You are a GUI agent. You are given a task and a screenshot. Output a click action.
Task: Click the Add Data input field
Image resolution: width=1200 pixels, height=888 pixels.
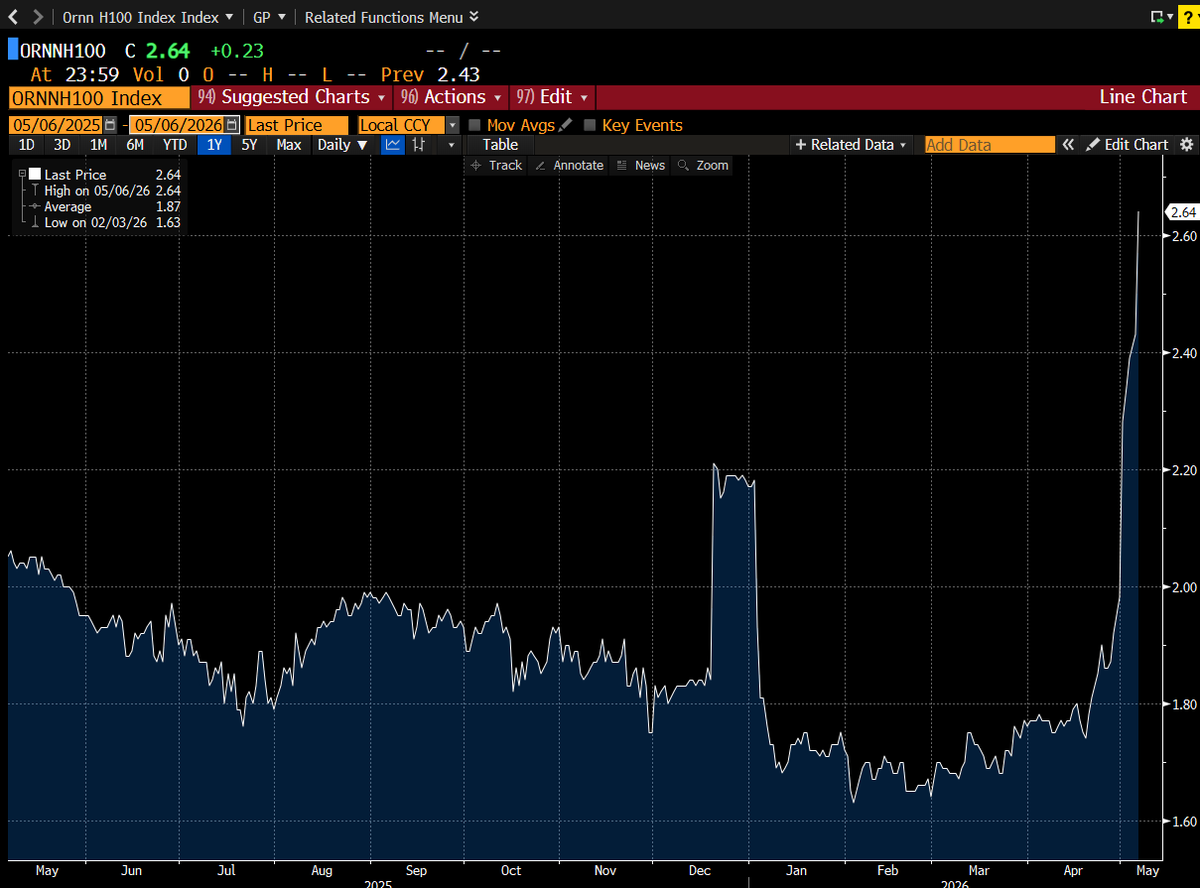989,145
